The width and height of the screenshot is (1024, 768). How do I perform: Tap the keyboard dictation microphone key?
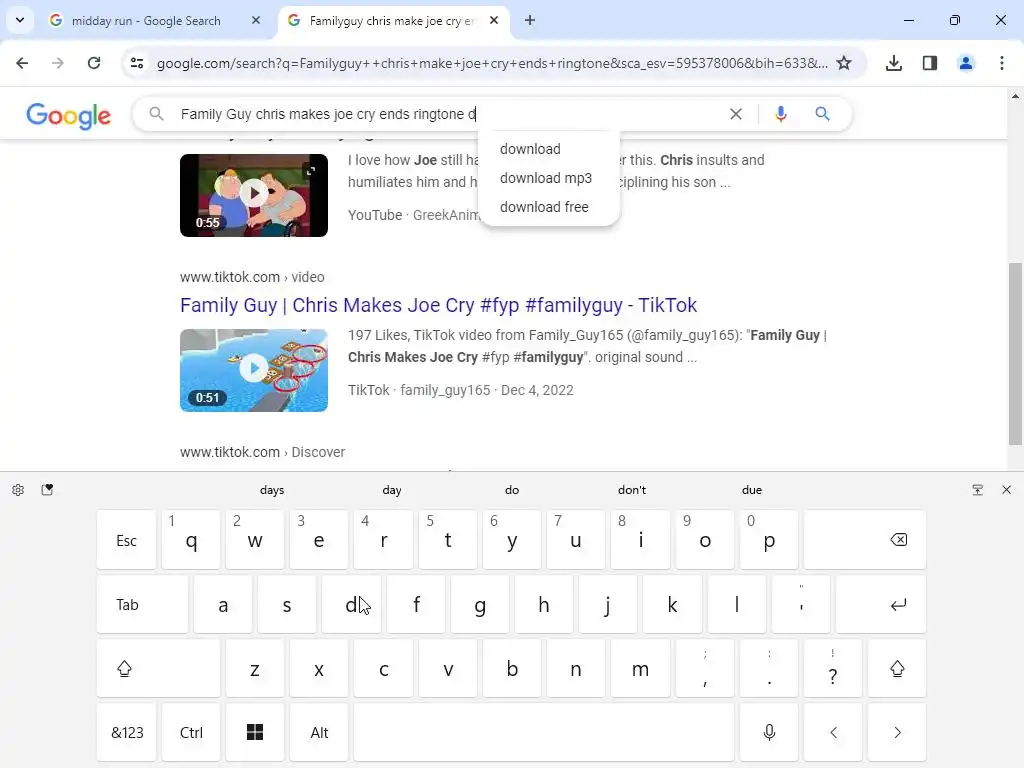point(769,732)
